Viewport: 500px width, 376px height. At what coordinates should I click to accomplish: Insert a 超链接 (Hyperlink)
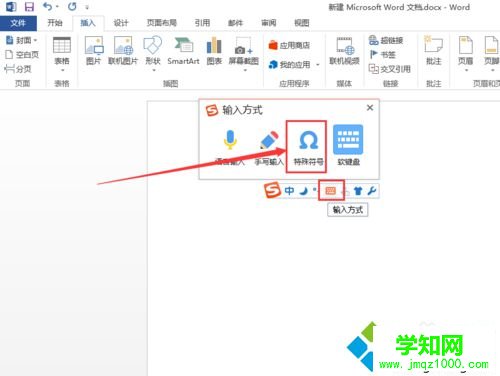[x=386, y=40]
